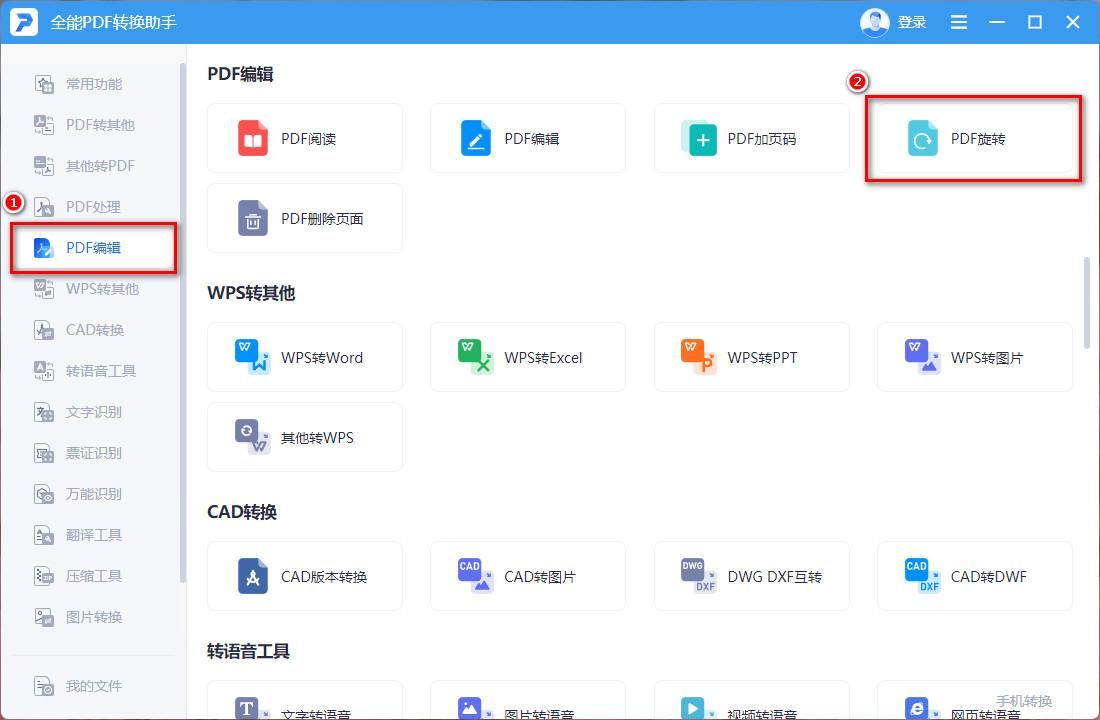Launch the CAD版本转换 tool
The width and height of the screenshot is (1100, 720).
point(304,576)
